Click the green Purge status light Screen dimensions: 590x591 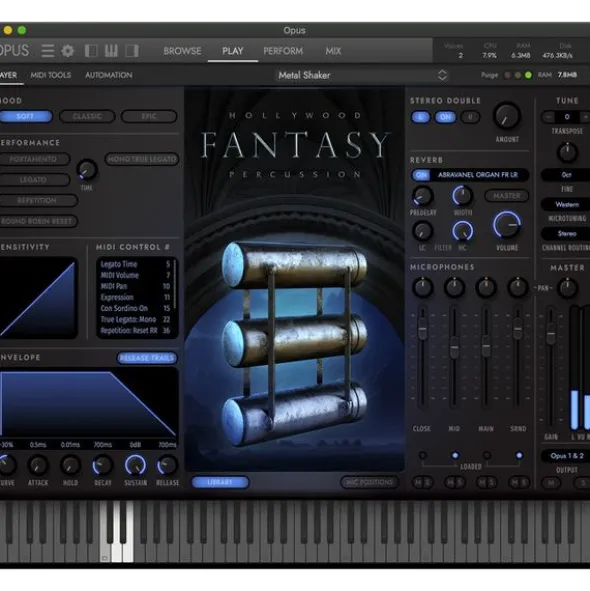pyautogui.click(x=528, y=75)
